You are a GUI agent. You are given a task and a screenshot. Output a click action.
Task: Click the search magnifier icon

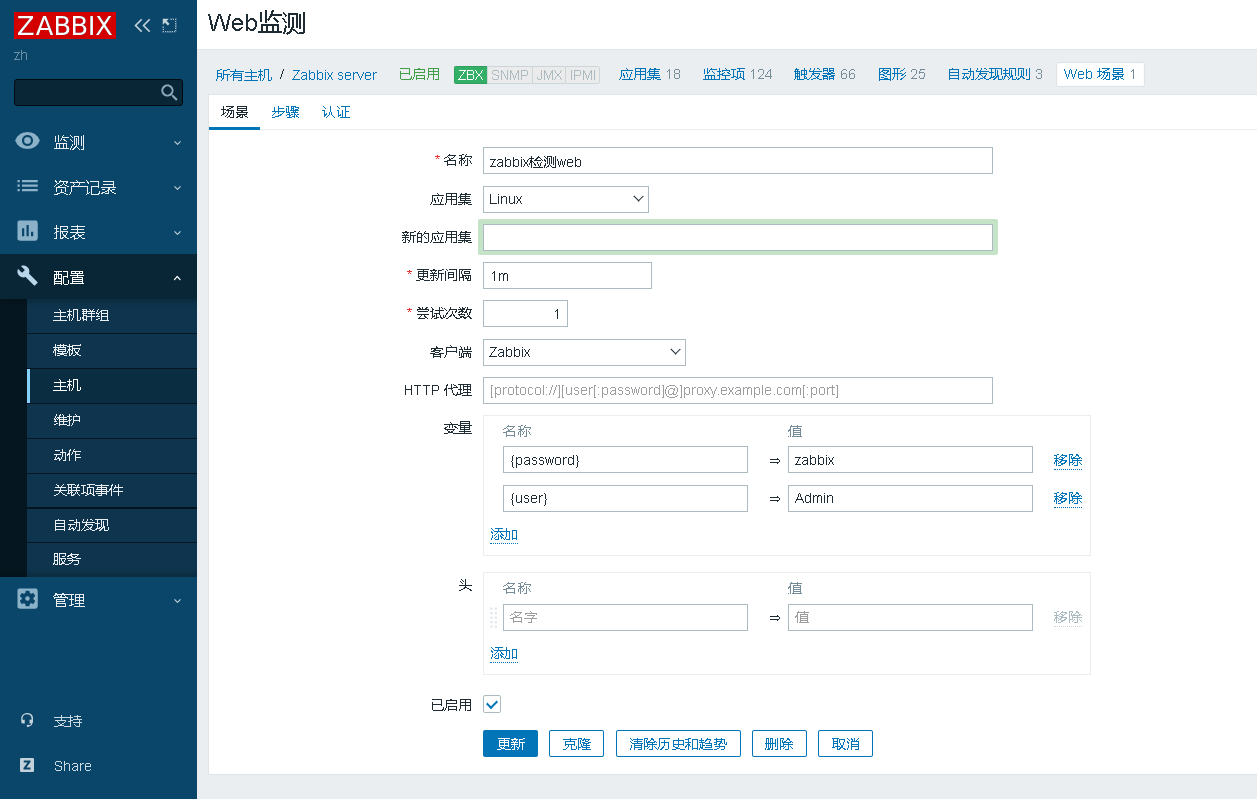[169, 93]
